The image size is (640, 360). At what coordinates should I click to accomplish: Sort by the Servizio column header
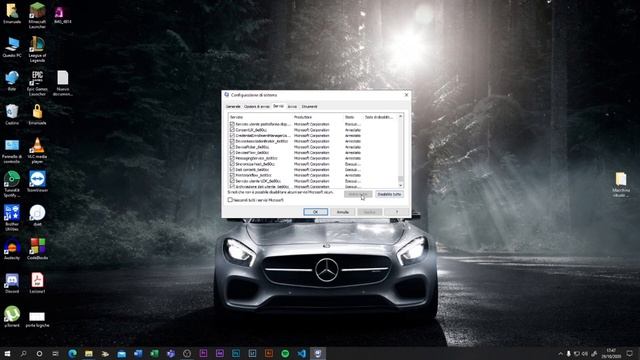[x=260, y=117]
